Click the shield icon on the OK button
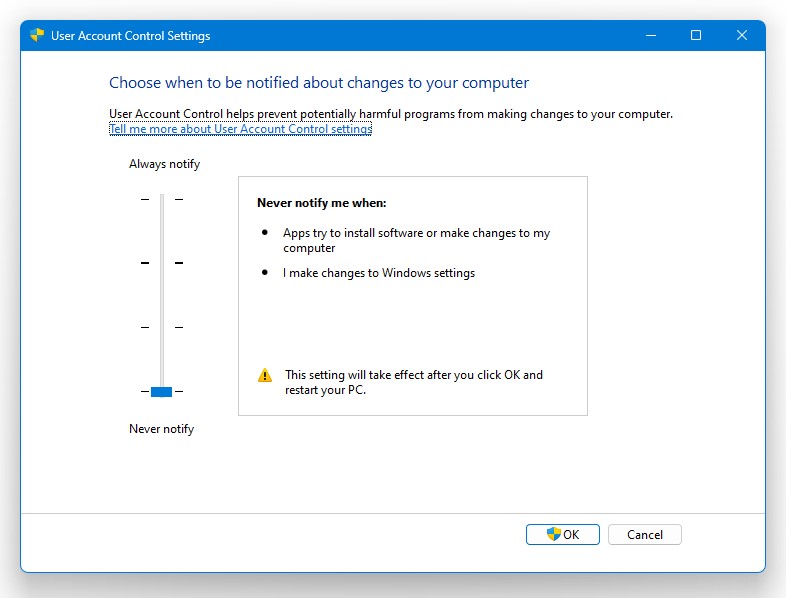Image resolution: width=786 pixels, height=598 pixels. pos(553,534)
